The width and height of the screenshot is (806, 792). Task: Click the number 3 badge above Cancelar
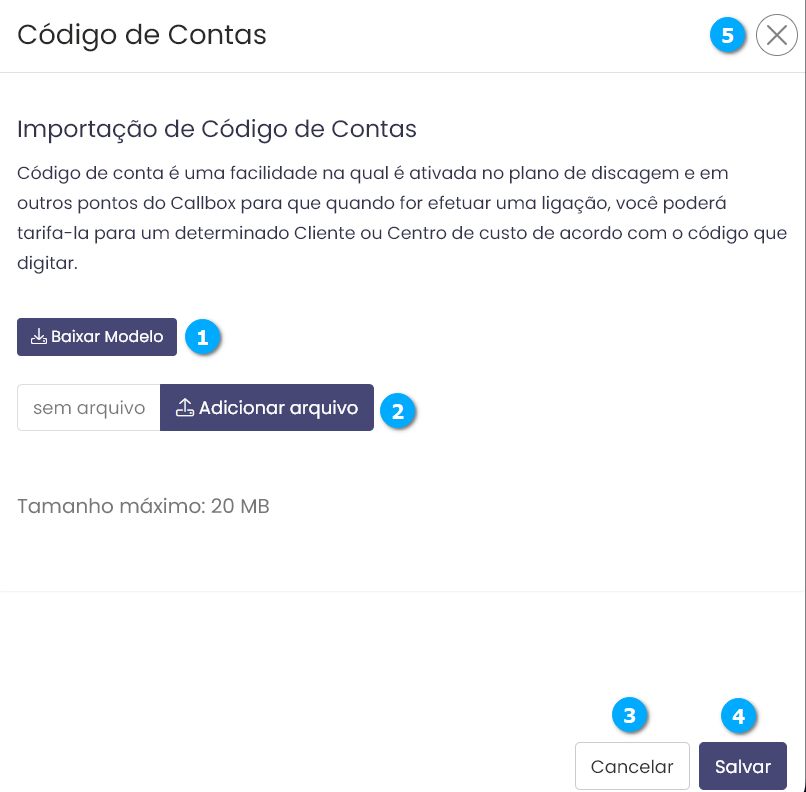coord(629,716)
